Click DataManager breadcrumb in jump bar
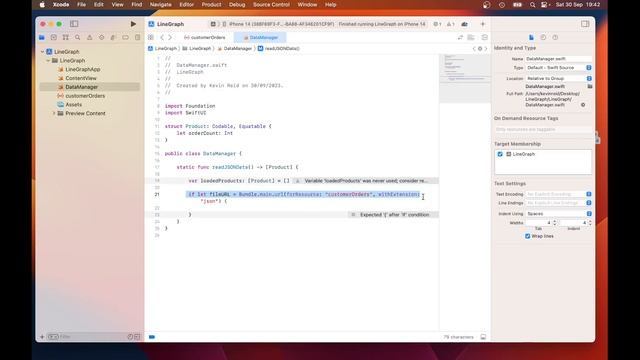The height and width of the screenshot is (360, 640). [235, 49]
